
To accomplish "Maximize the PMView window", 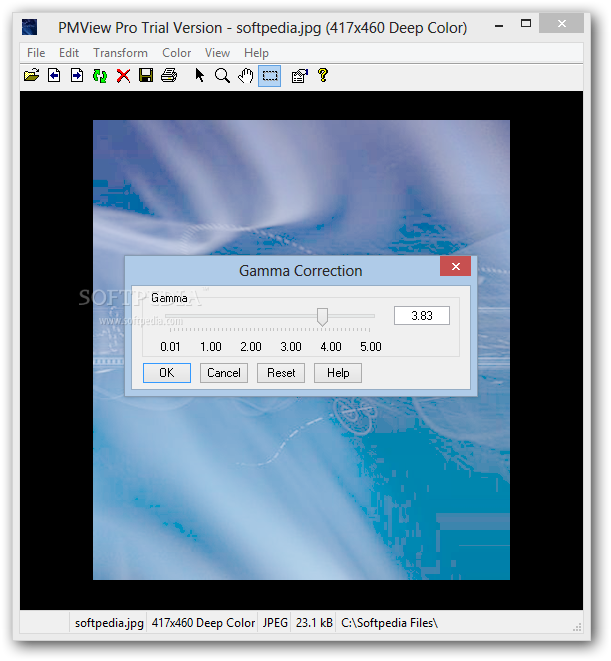I will (525, 24).
